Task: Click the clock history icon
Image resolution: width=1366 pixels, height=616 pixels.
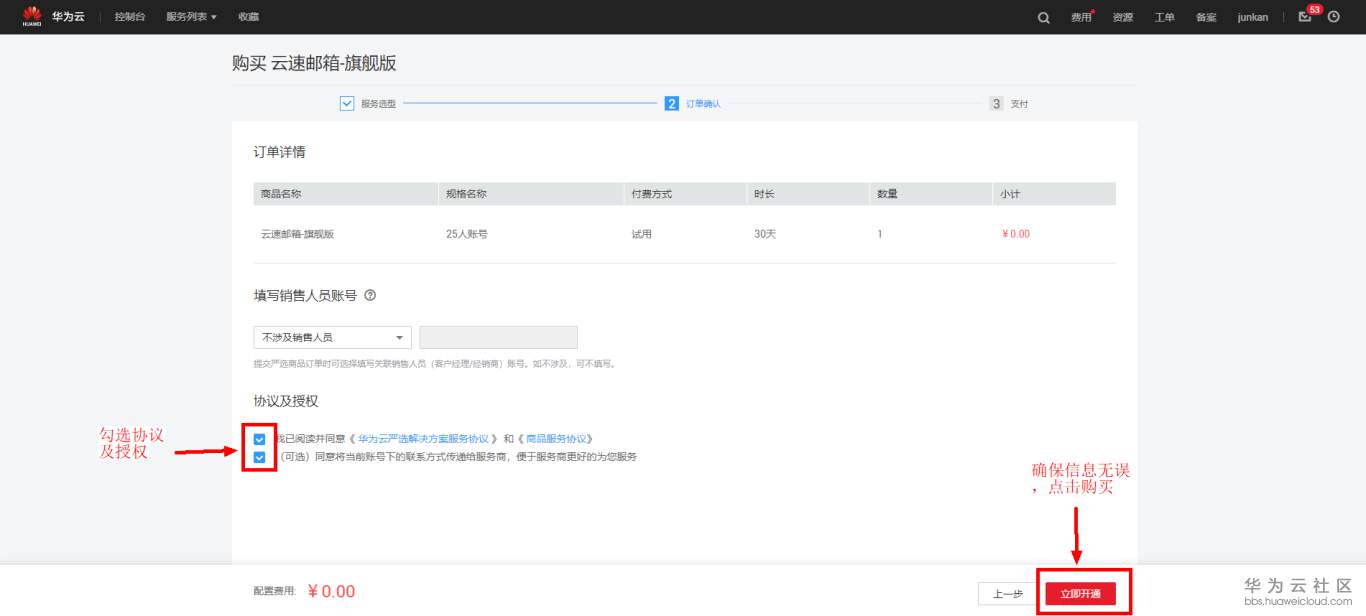Action: pos(1333,16)
